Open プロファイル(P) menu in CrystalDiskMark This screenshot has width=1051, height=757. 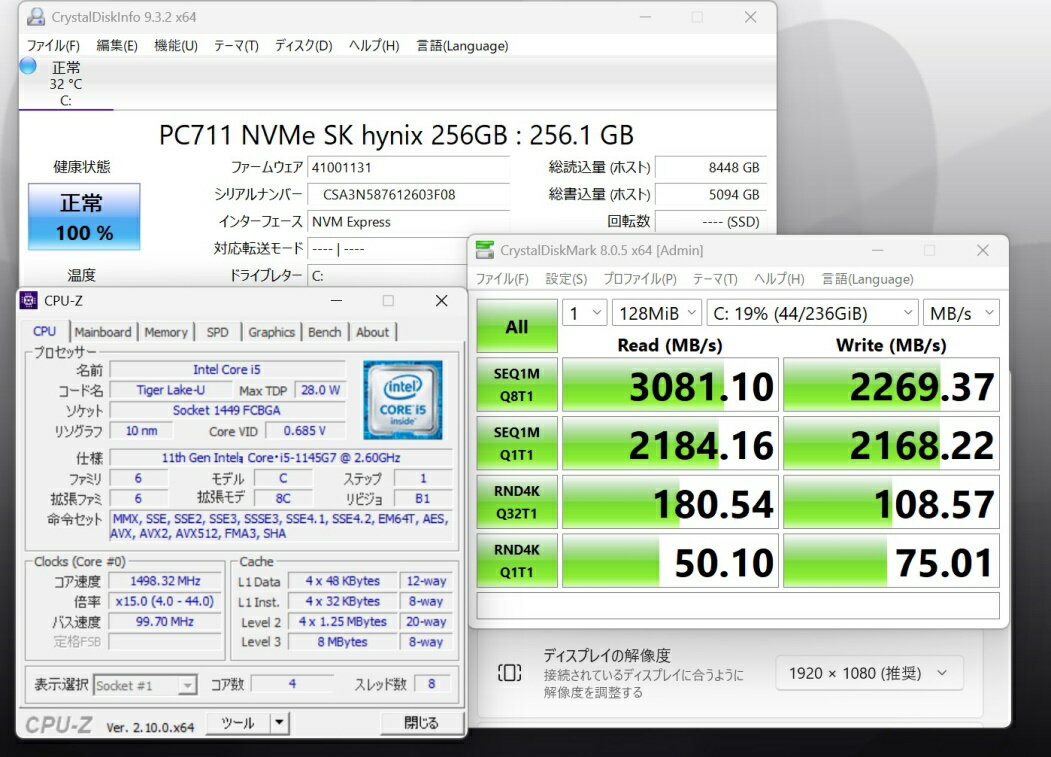click(639, 279)
